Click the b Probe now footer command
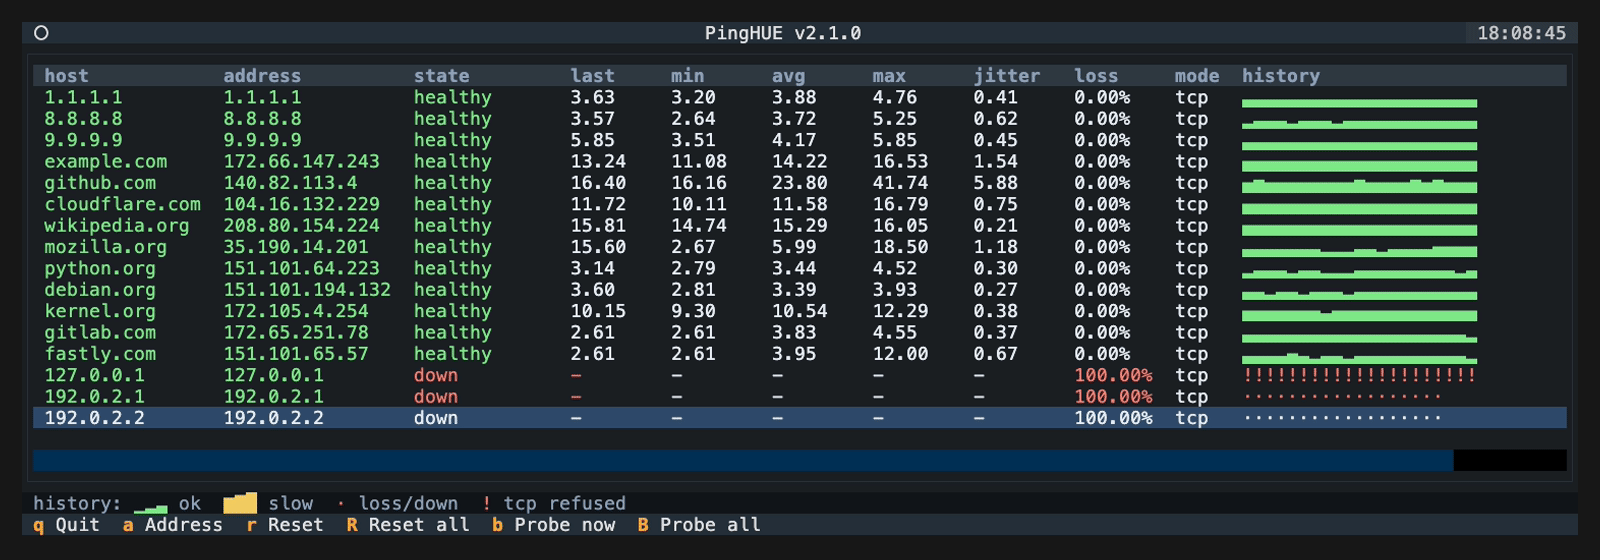Image resolution: width=1600 pixels, height=560 pixels. [553, 525]
